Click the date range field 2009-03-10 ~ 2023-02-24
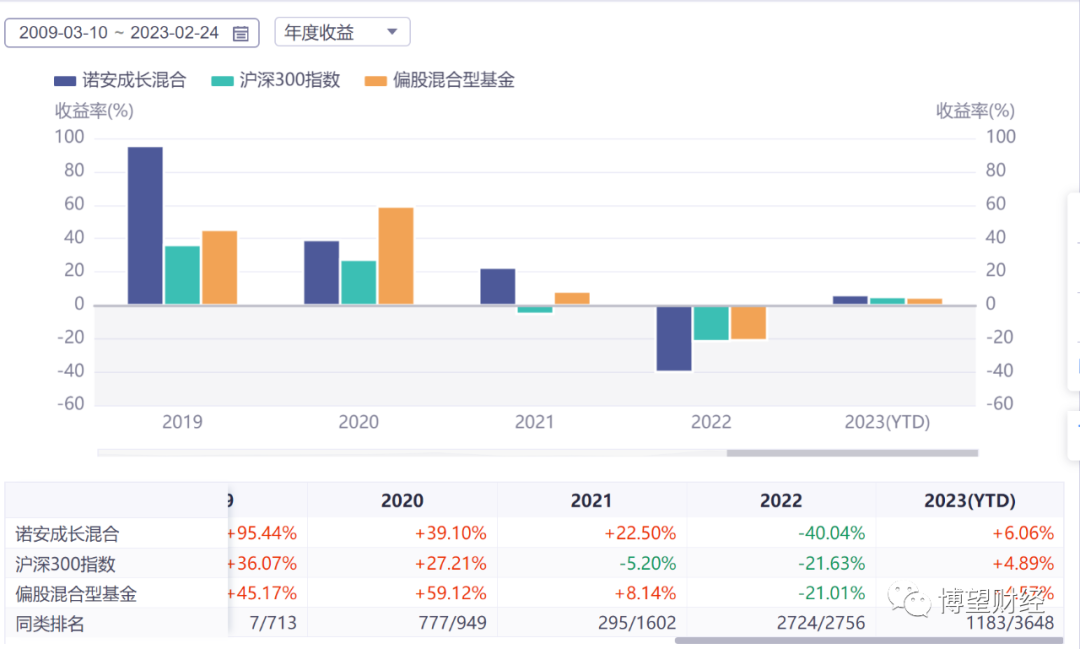This screenshot has width=1080, height=649. point(132,32)
